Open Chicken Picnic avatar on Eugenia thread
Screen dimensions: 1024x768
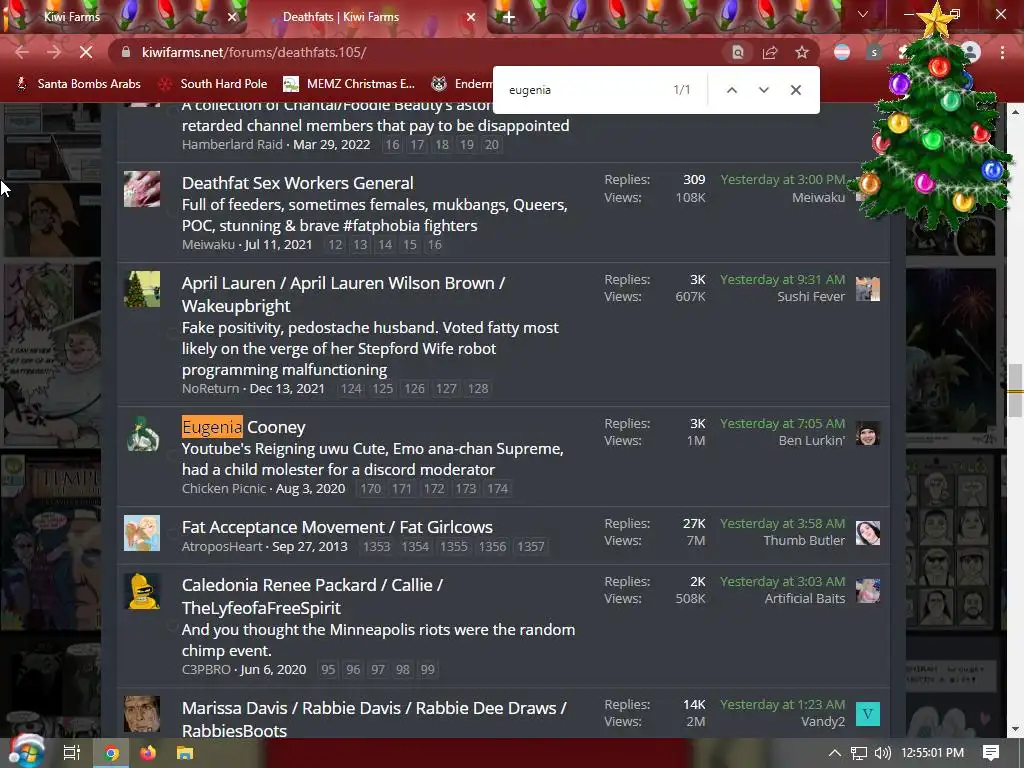click(x=142, y=433)
